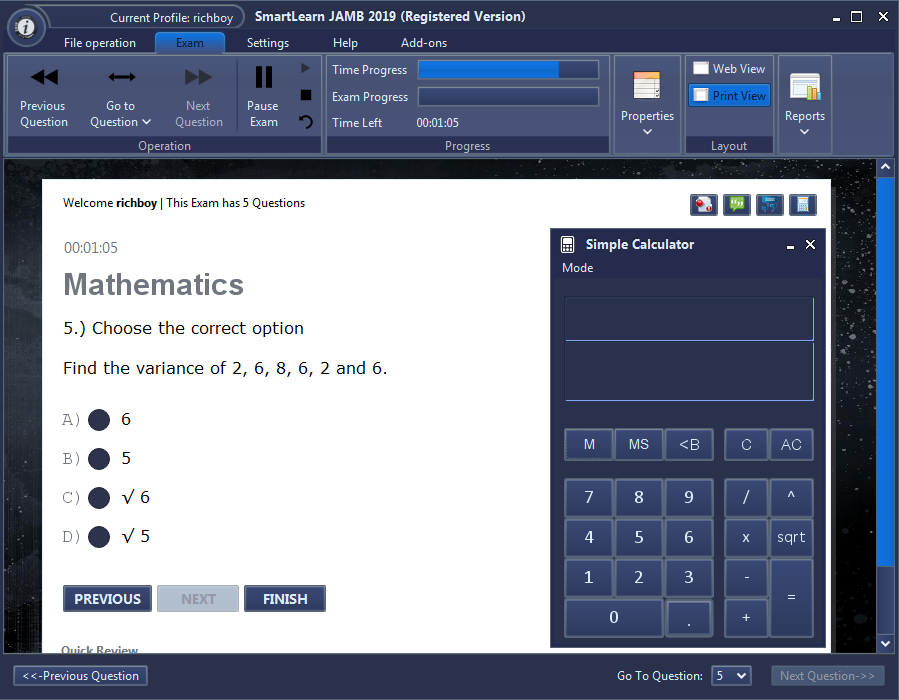
Task: Click the exam page vertical scrollbar
Action: click(x=885, y=370)
